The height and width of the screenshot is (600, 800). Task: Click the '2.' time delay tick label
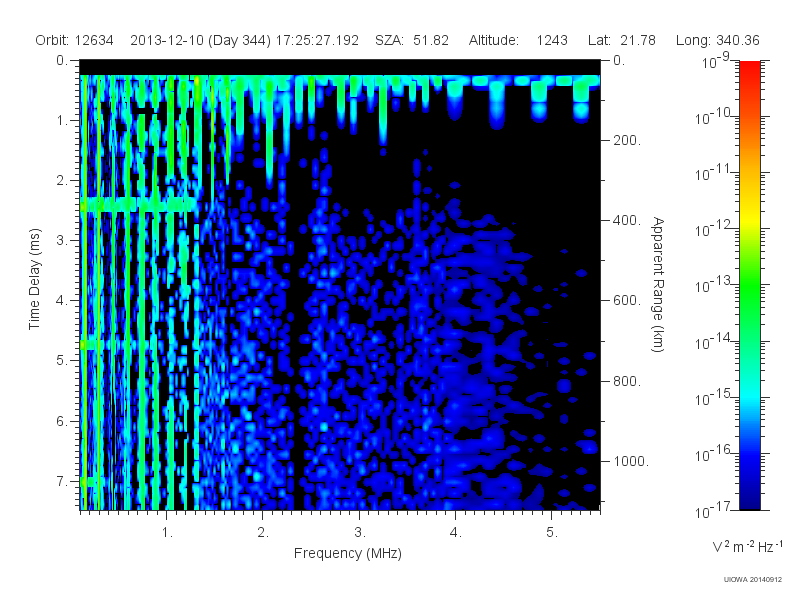tap(62, 181)
